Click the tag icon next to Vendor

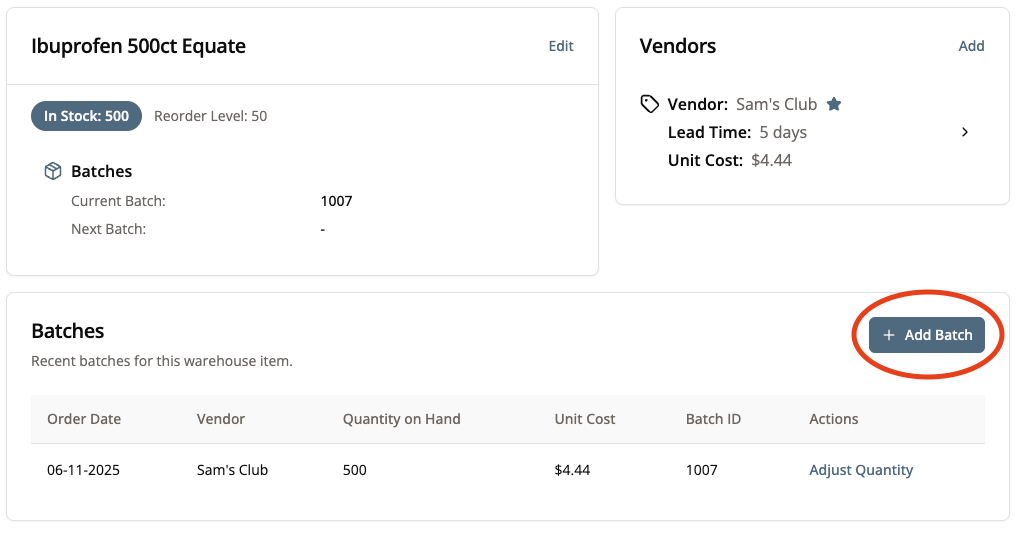pos(650,104)
